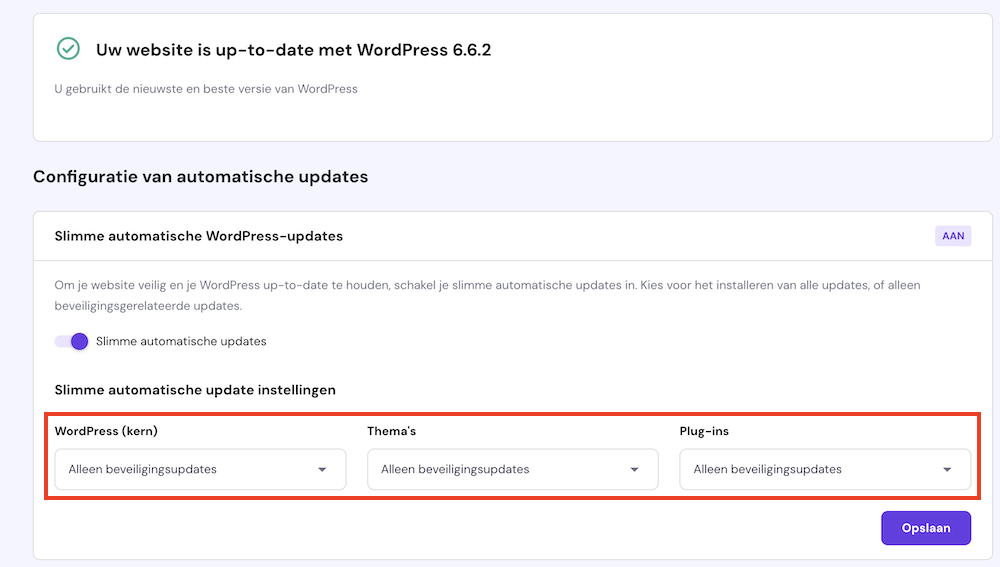Click the 'Slimme automatische update instellingen' heading
1000x567 pixels.
coord(195,390)
